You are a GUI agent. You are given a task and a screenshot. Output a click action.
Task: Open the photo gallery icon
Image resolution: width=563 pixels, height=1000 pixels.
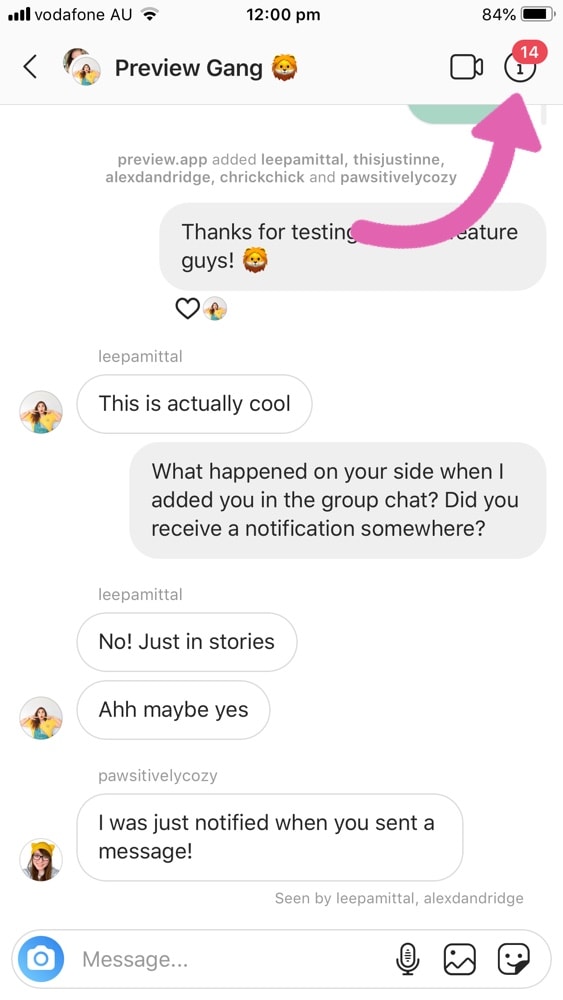click(x=460, y=959)
